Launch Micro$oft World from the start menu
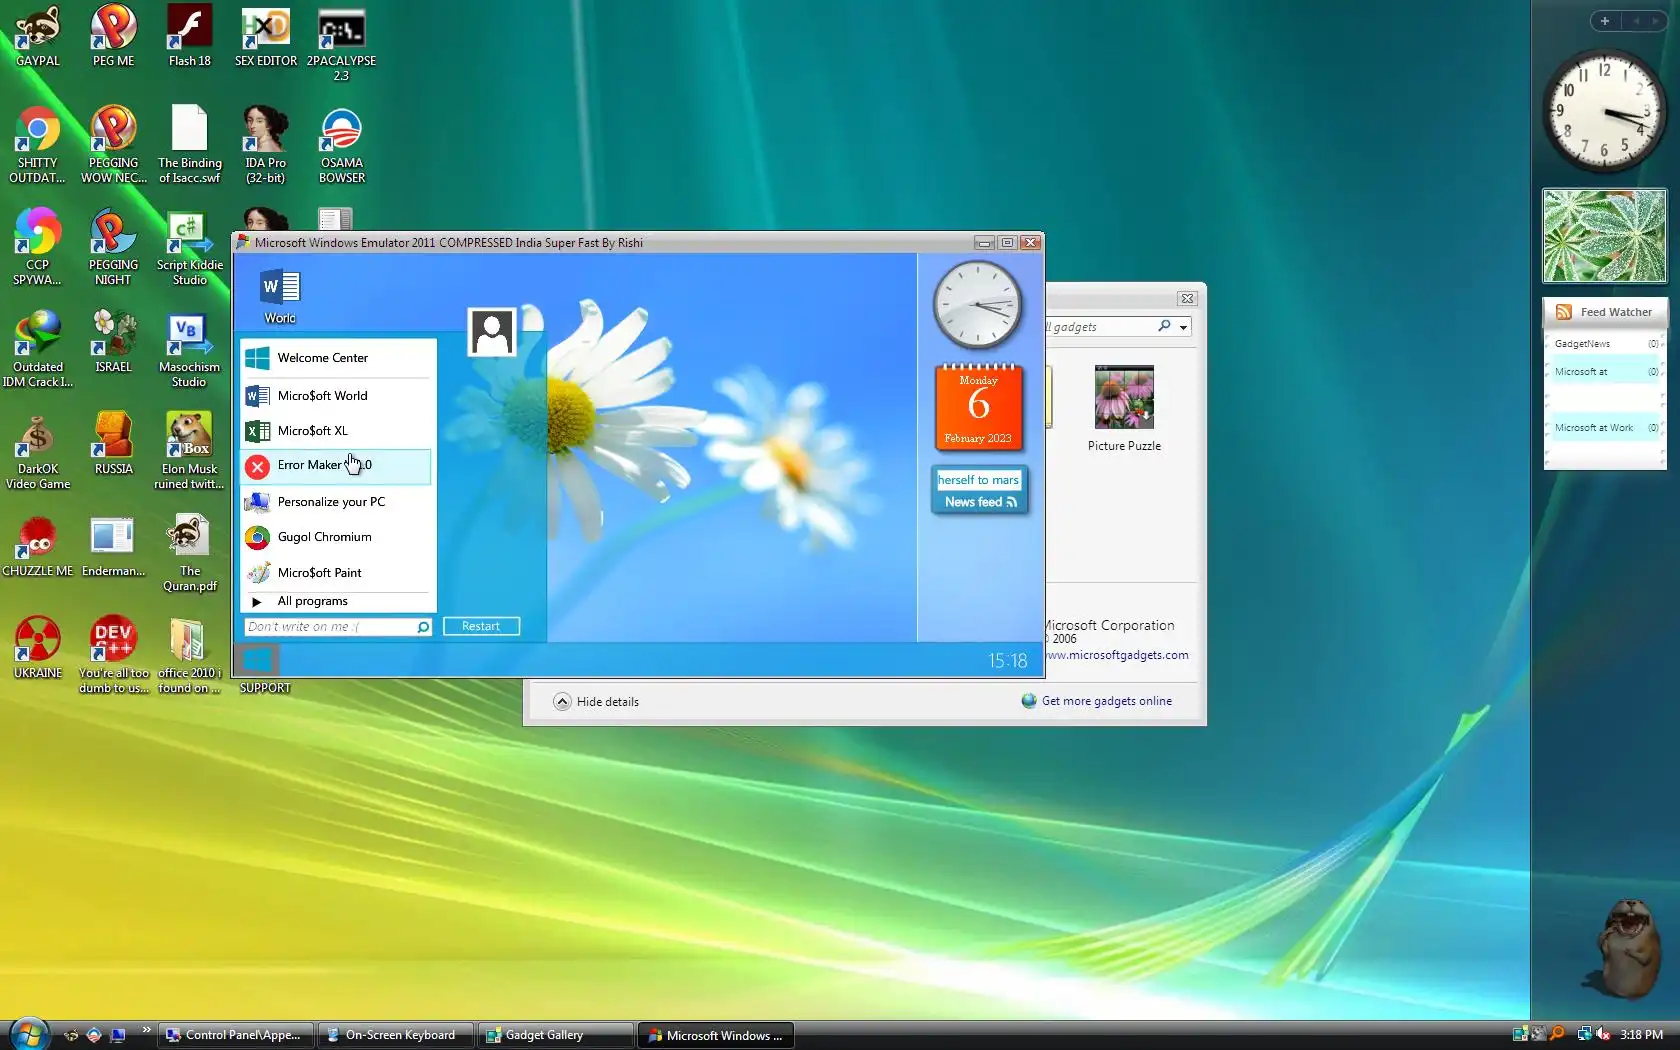 coord(338,396)
